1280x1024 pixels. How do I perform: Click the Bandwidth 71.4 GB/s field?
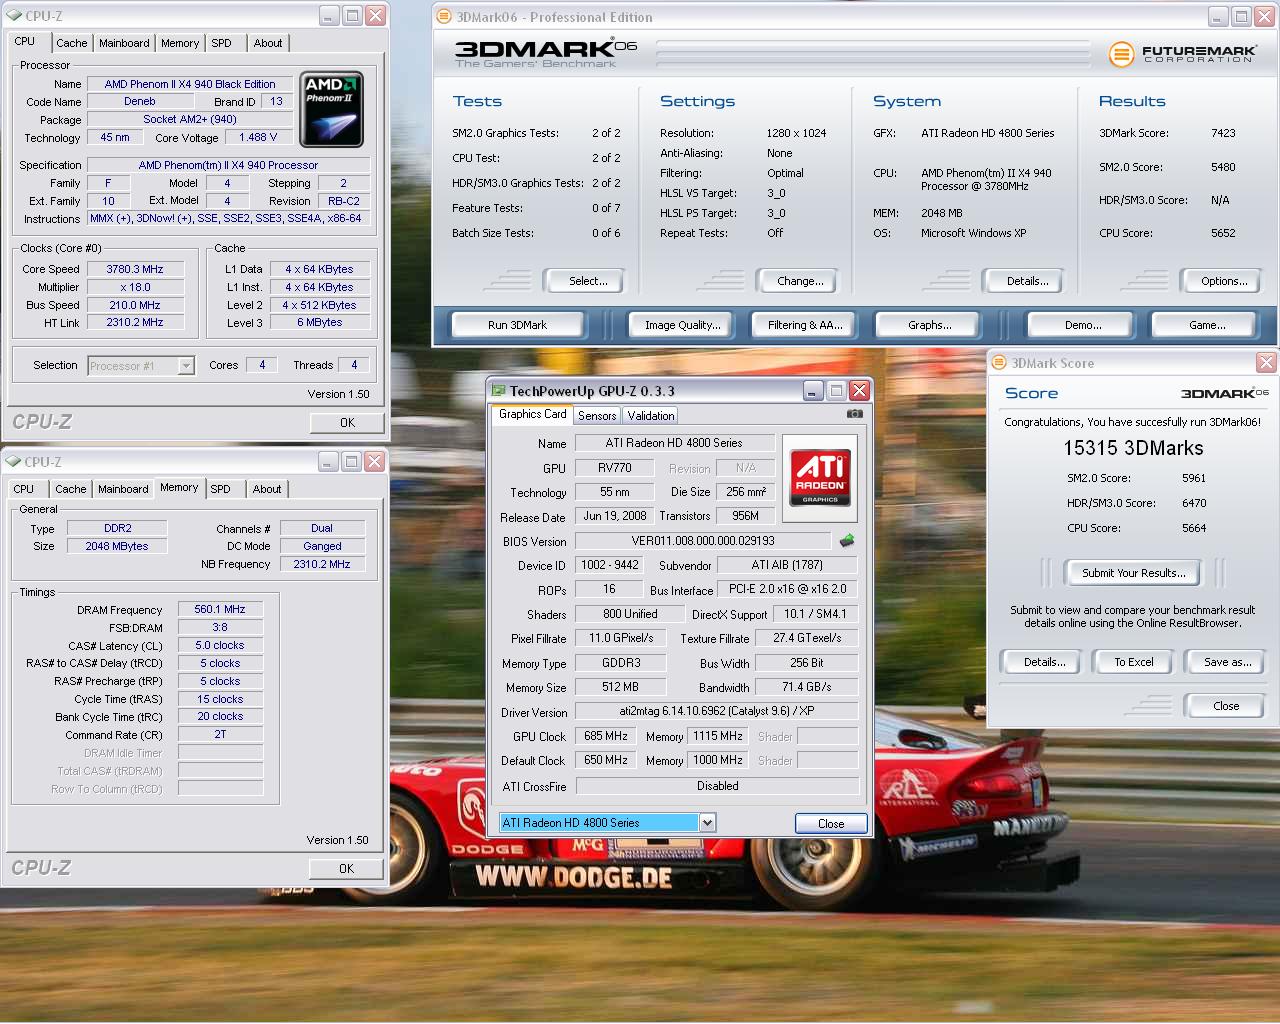pos(806,687)
